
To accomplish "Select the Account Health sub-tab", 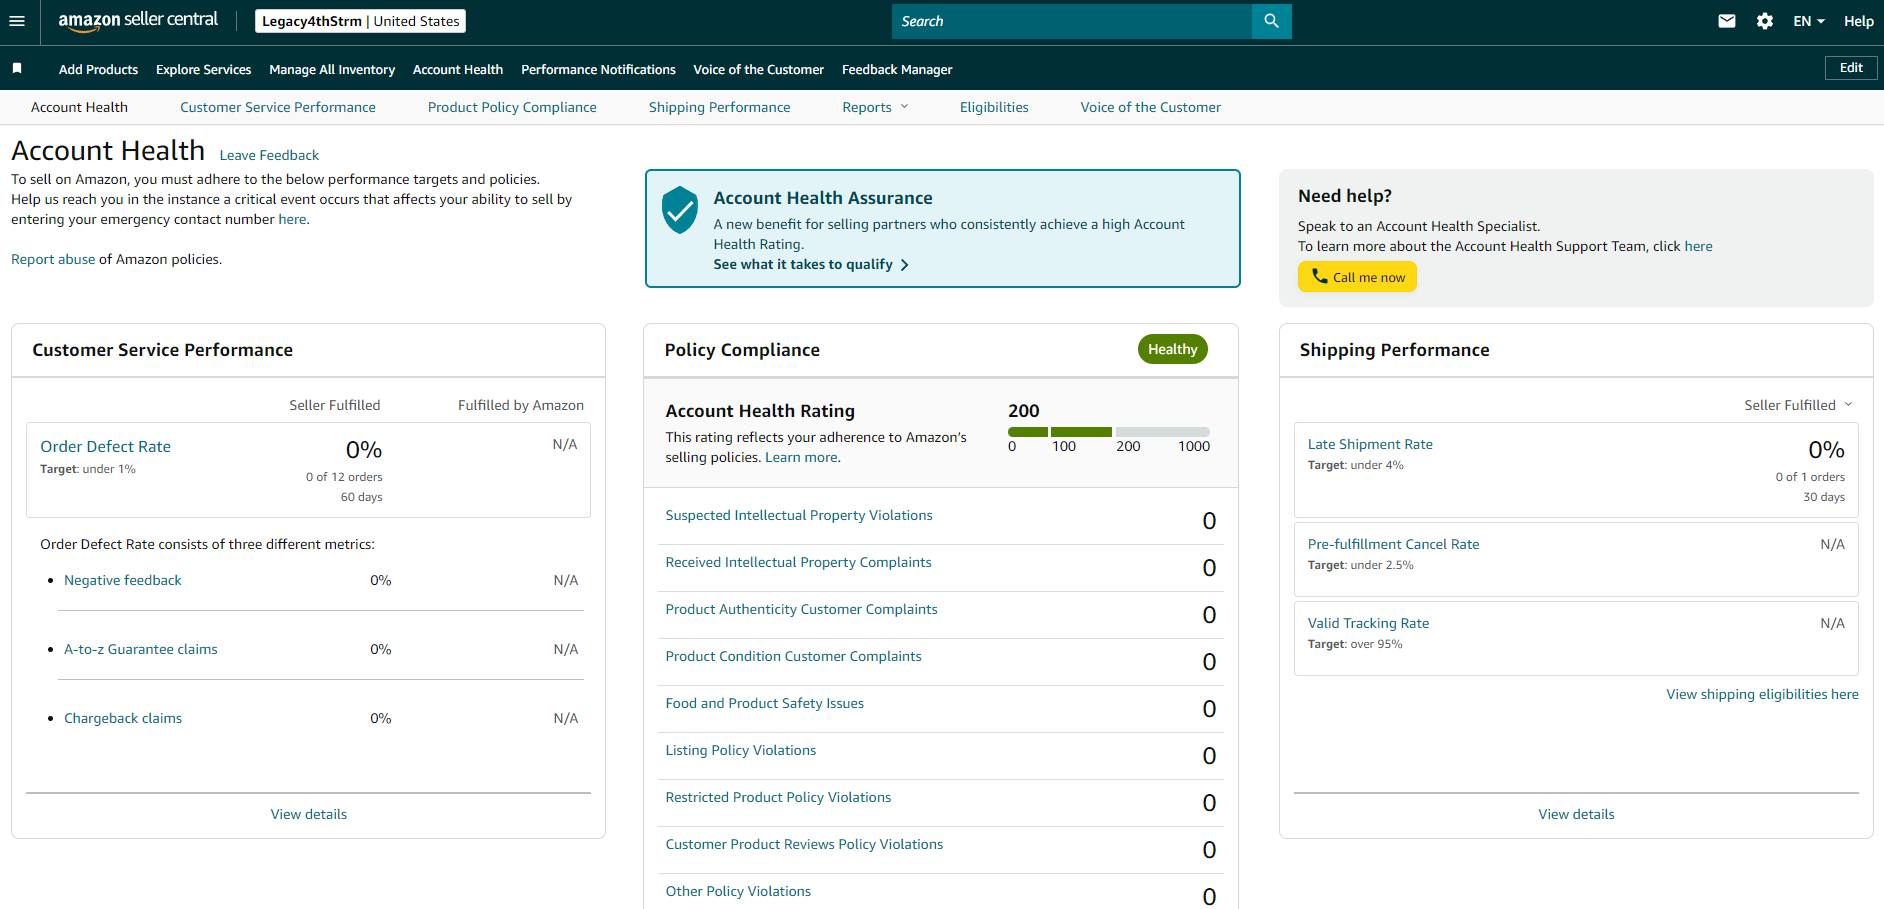I will coord(79,107).
